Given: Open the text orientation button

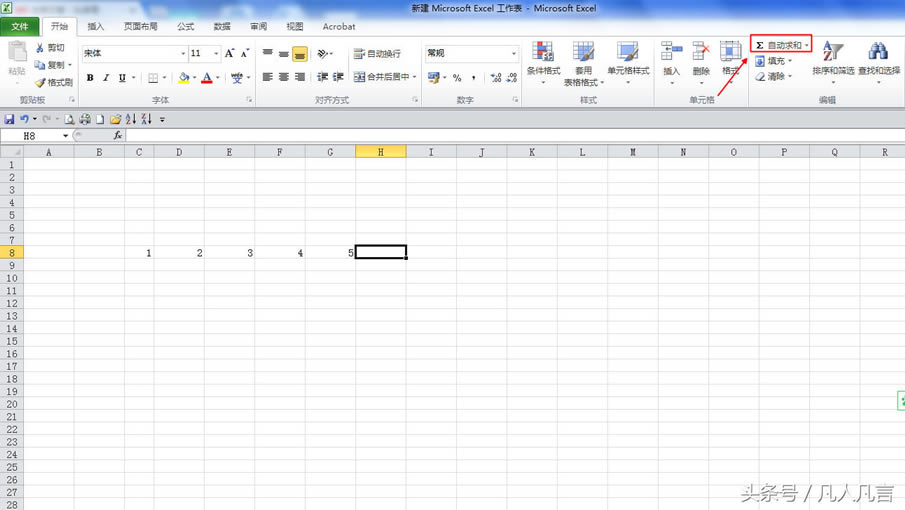Looking at the screenshot, I should [x=324, y=53].
